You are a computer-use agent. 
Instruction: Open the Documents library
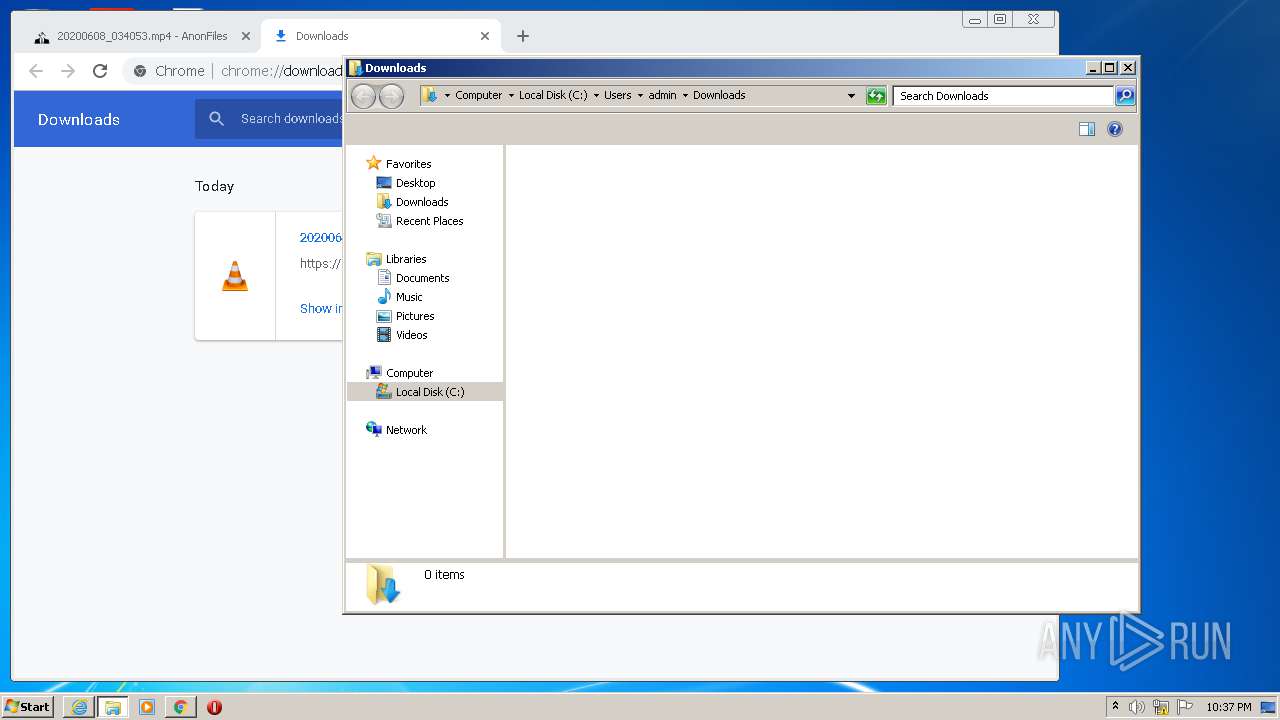pyautogui.click(x=422, y=278)
